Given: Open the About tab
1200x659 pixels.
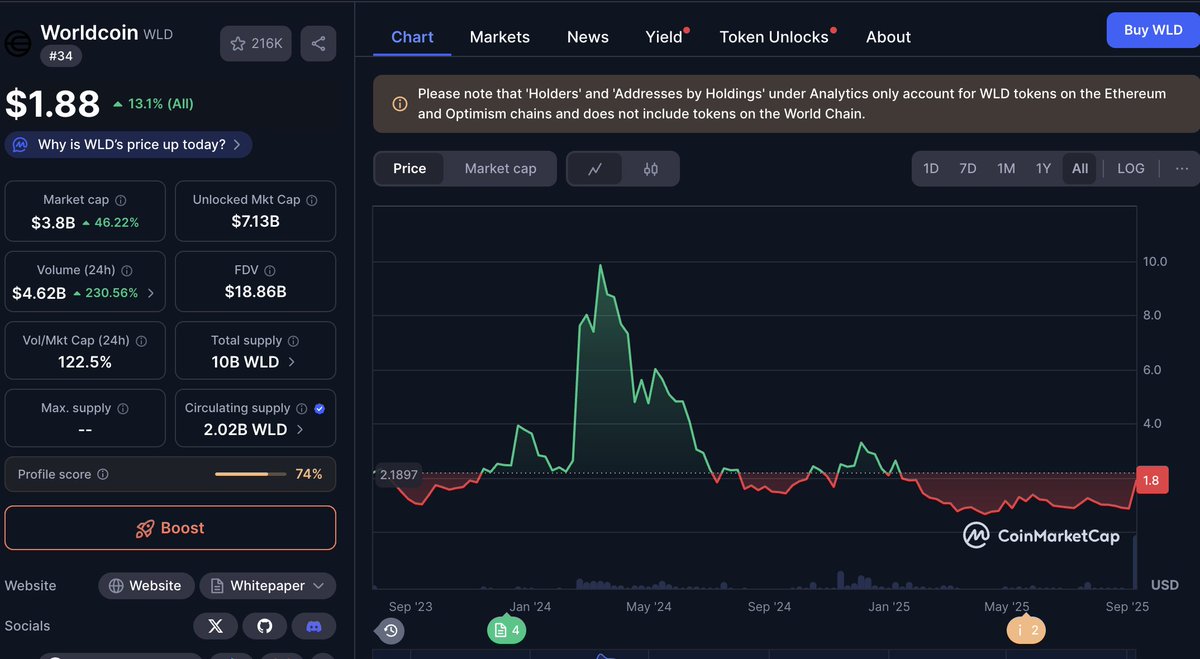Looking at the screenshot, I should [x=888, y=37].
